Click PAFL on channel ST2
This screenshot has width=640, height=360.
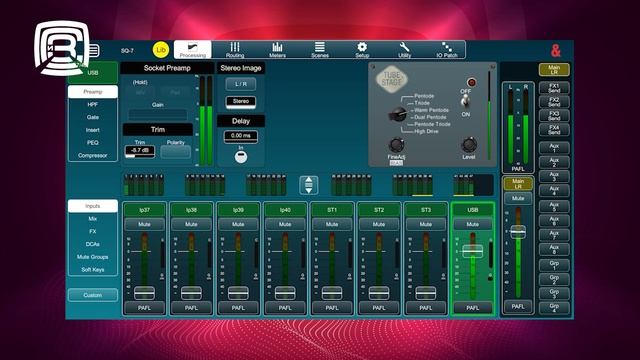tap(379, 308)
